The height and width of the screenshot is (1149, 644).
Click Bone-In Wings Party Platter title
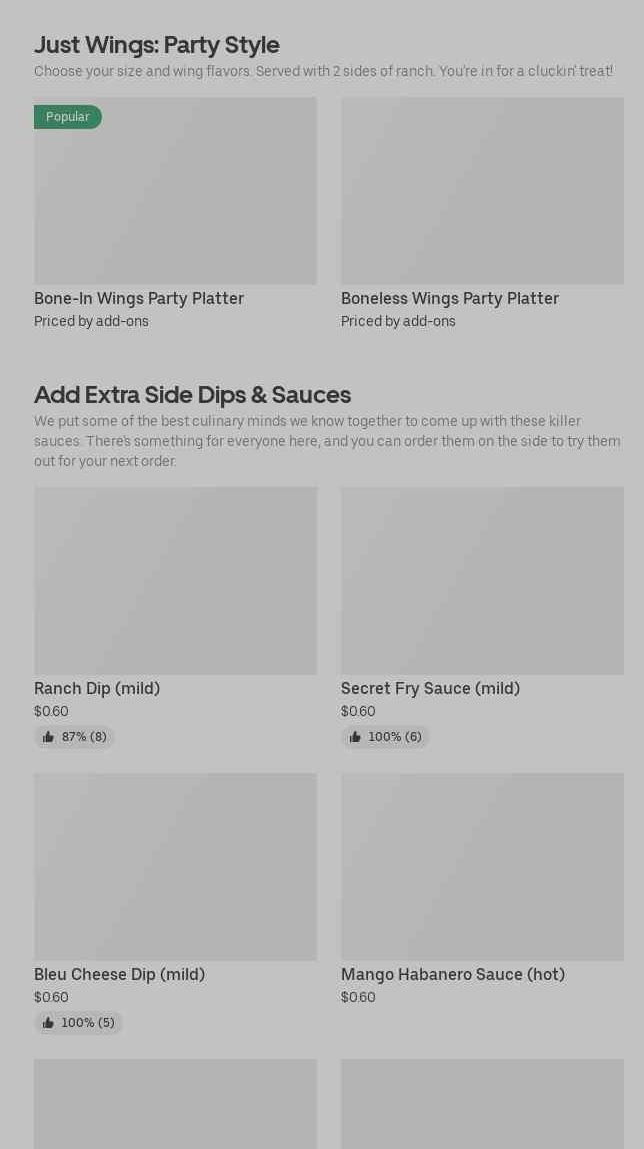139,298
